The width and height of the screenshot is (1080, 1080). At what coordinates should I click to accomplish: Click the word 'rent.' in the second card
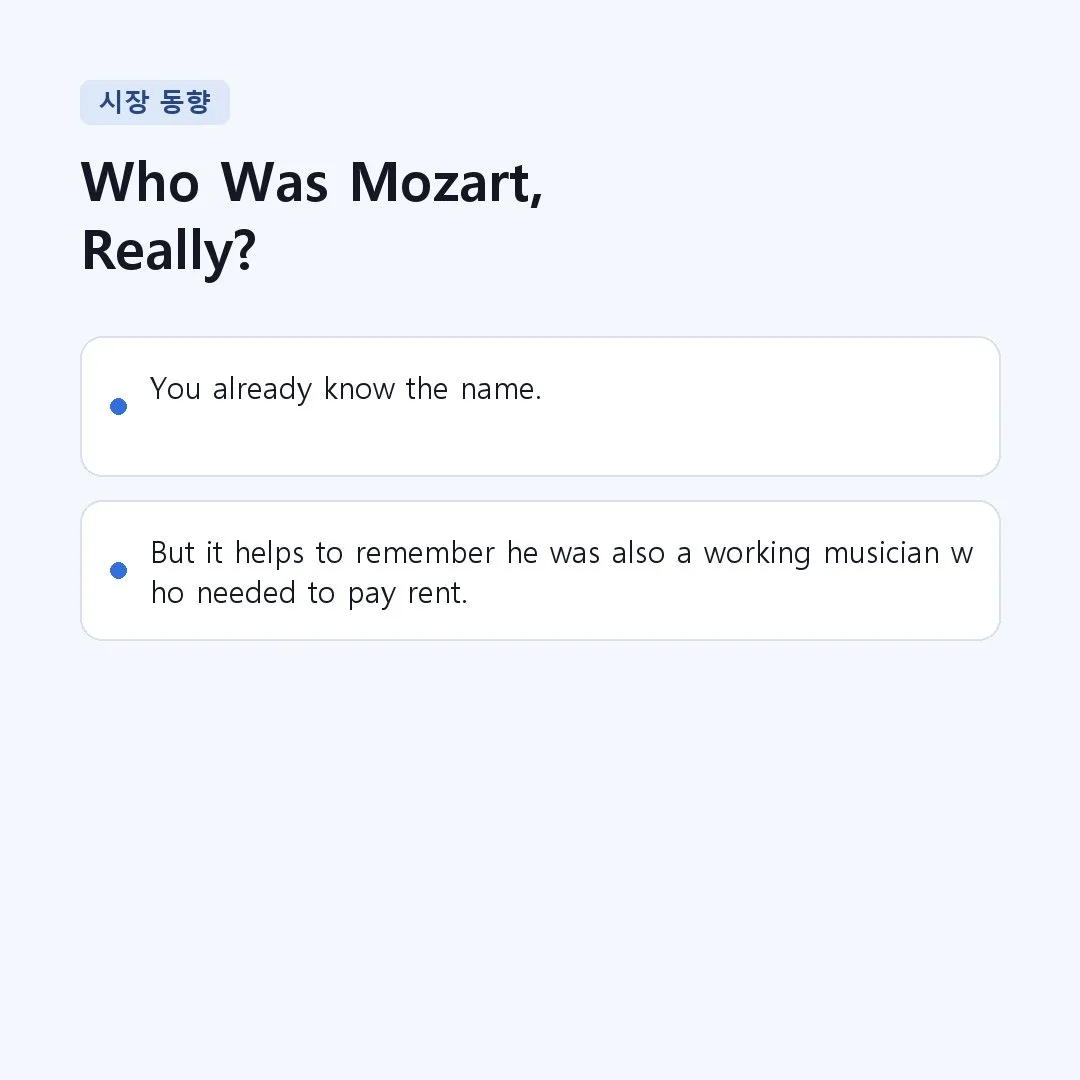[x=438, y=594]
